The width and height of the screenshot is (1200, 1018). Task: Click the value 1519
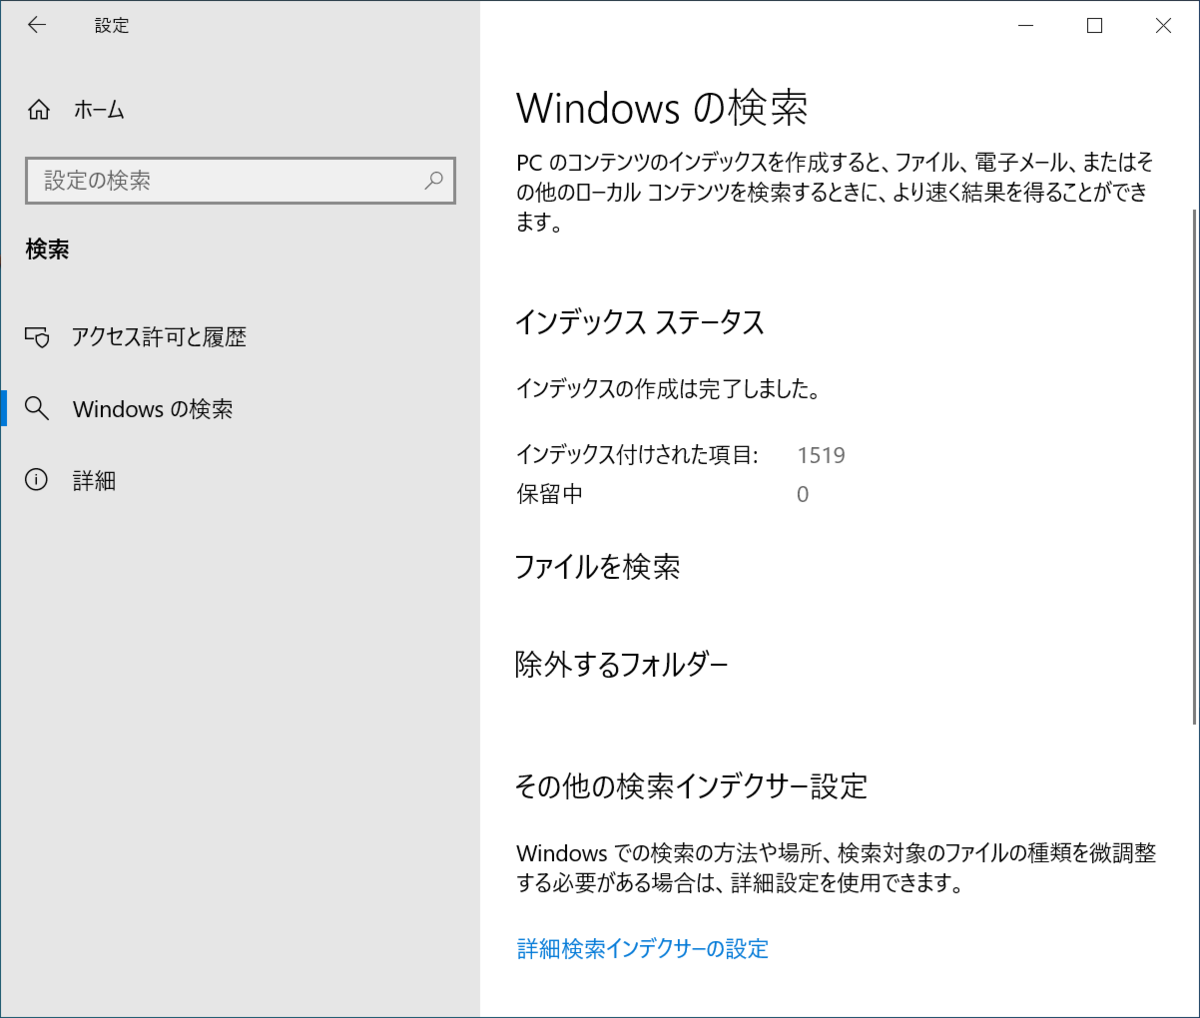click(821, 455)
